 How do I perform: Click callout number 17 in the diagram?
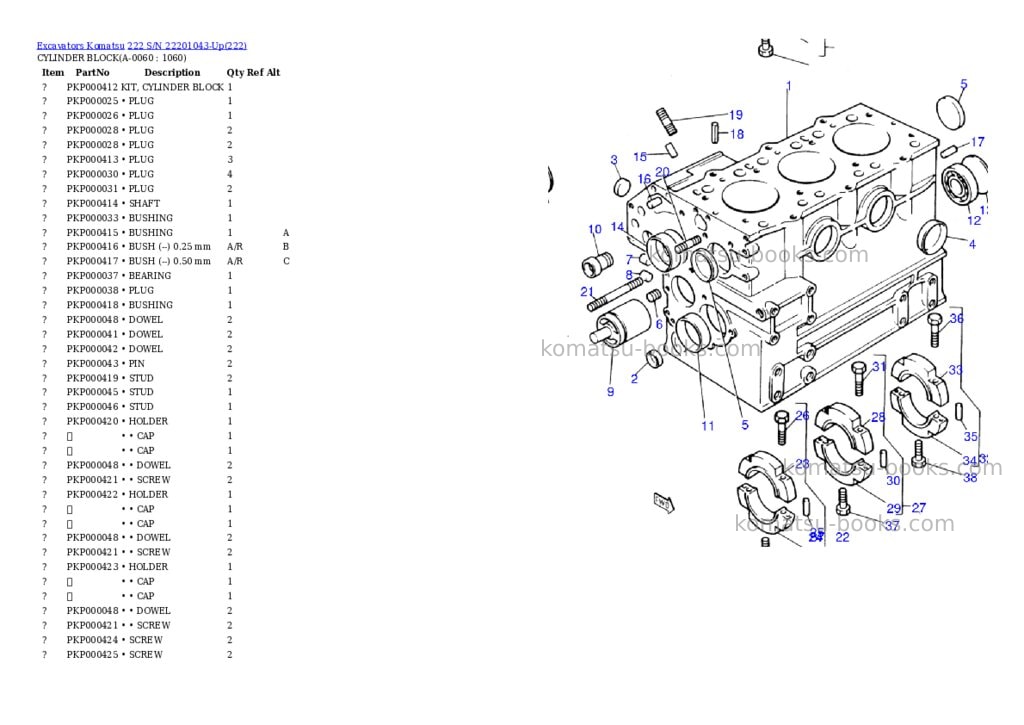(x=978, y=142)
